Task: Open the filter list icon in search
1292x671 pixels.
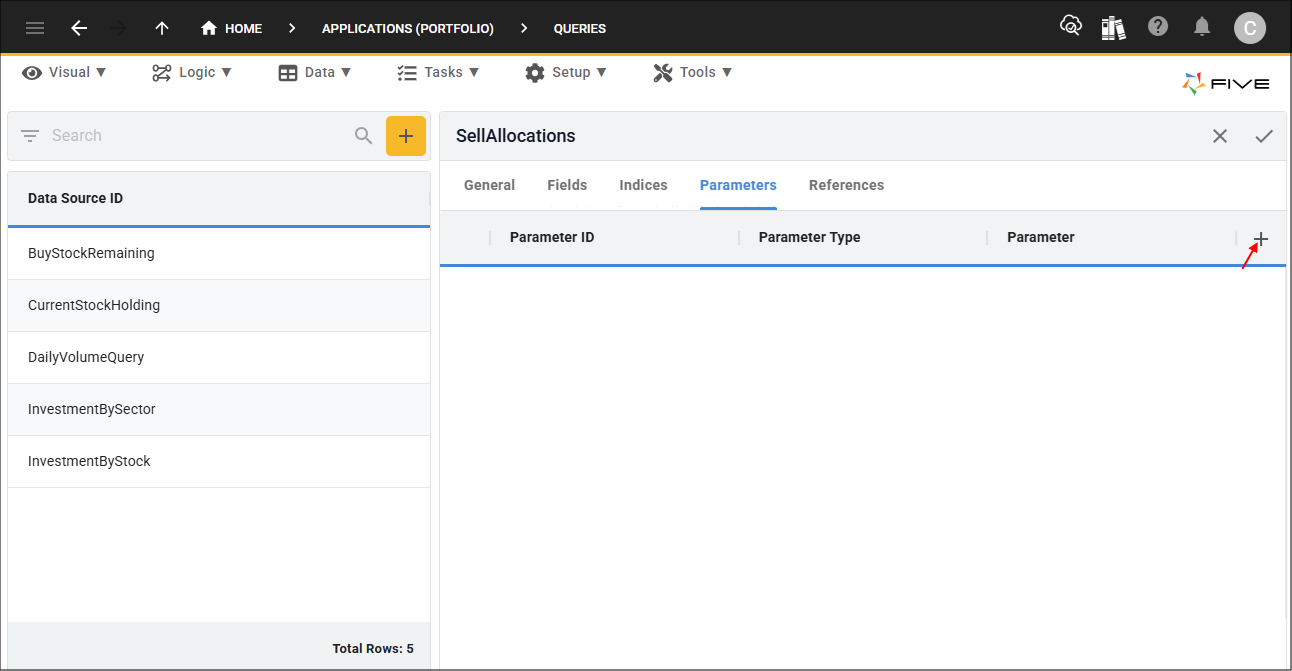Action: 30,135
